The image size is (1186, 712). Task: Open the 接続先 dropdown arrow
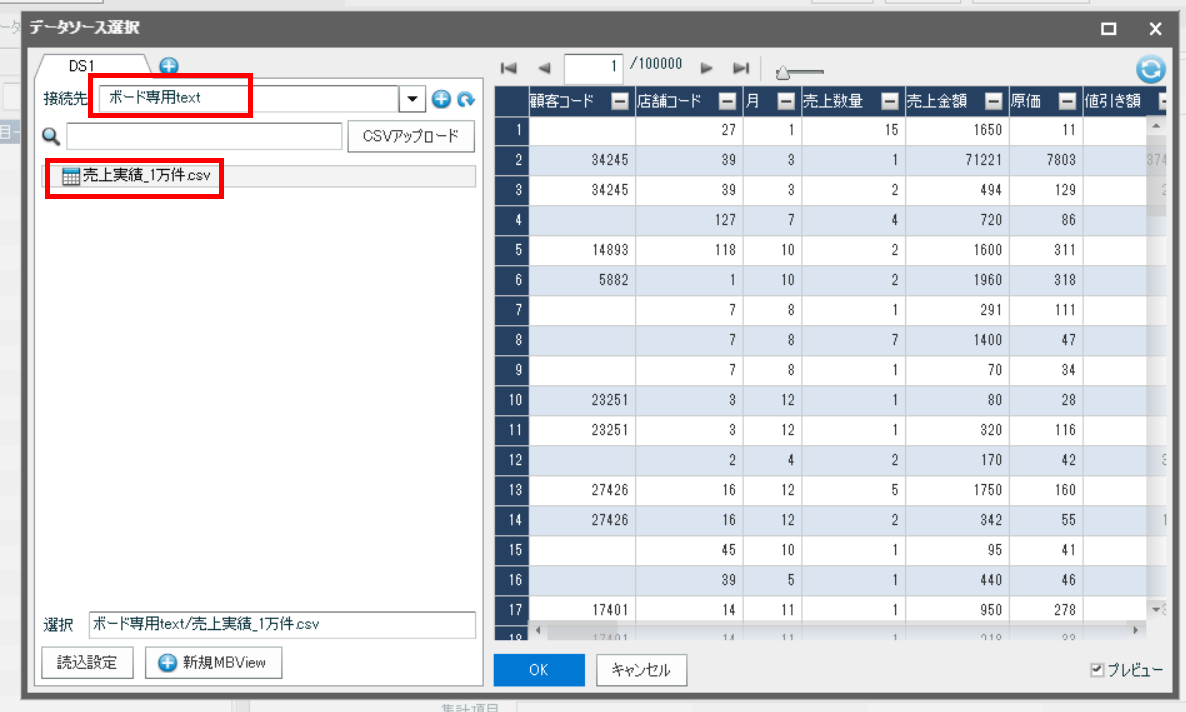tap(411, 98)
